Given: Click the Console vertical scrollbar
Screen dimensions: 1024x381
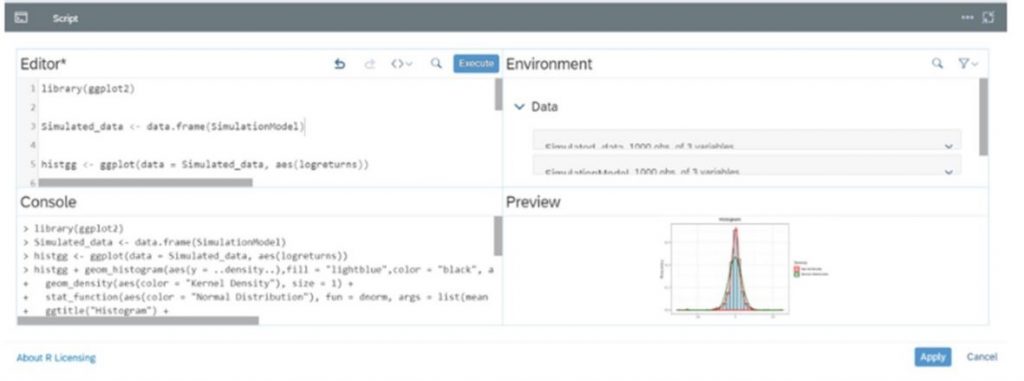Looking at the screenshot, I should tap(498, 236).
